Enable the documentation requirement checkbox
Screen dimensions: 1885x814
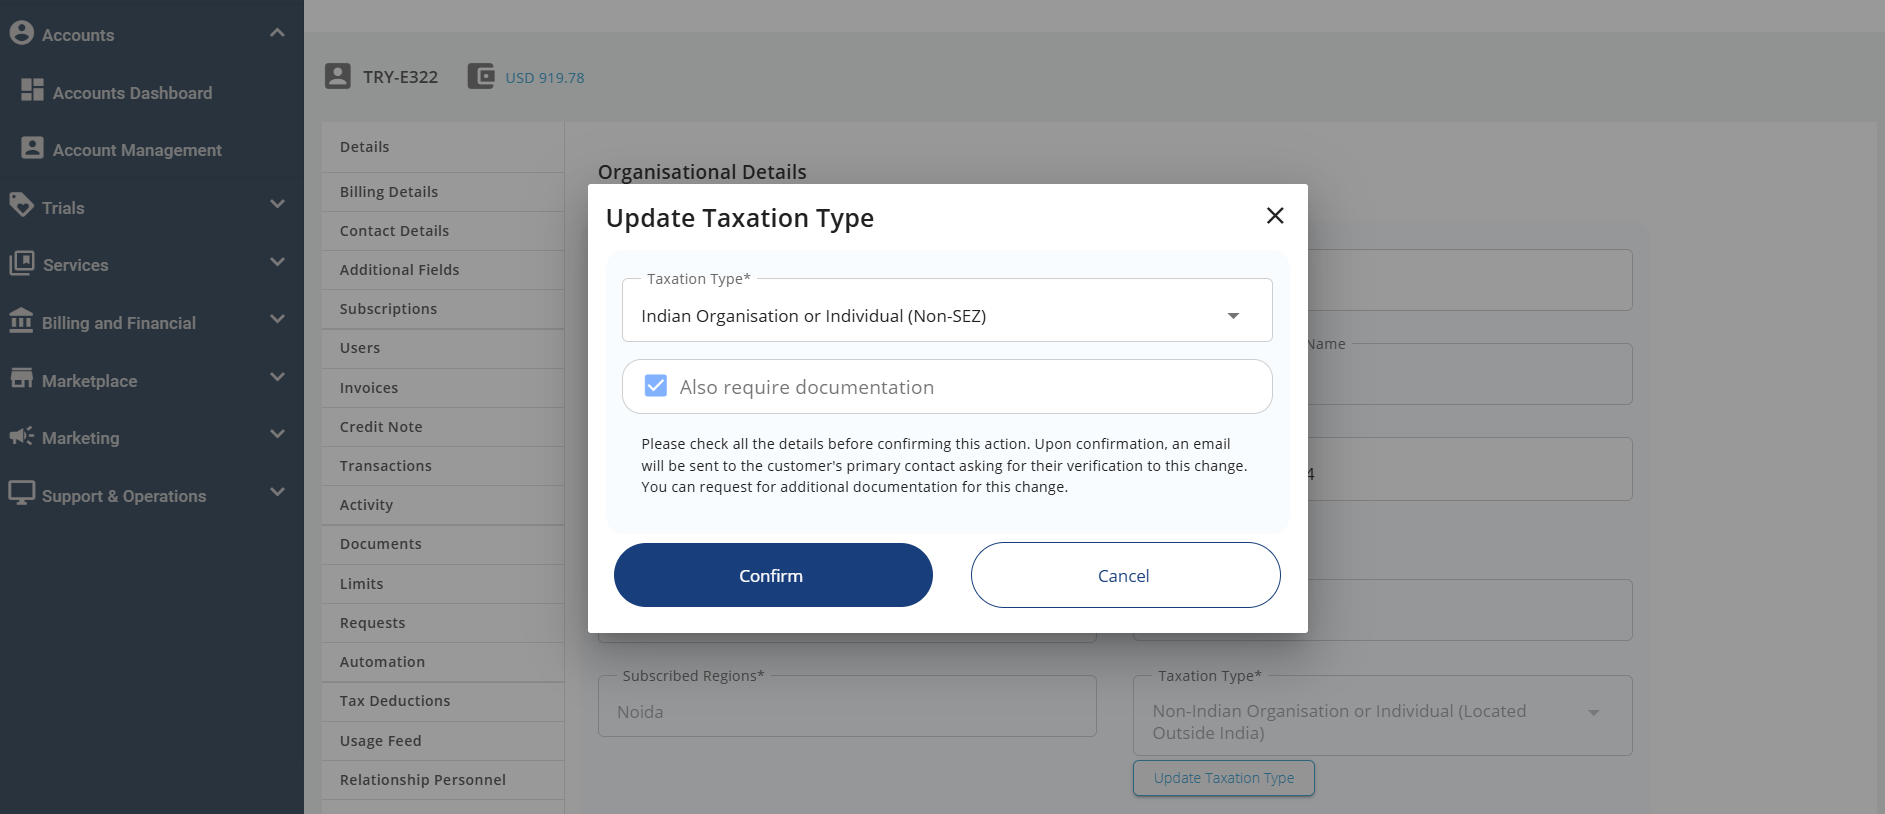coord(655,385)
